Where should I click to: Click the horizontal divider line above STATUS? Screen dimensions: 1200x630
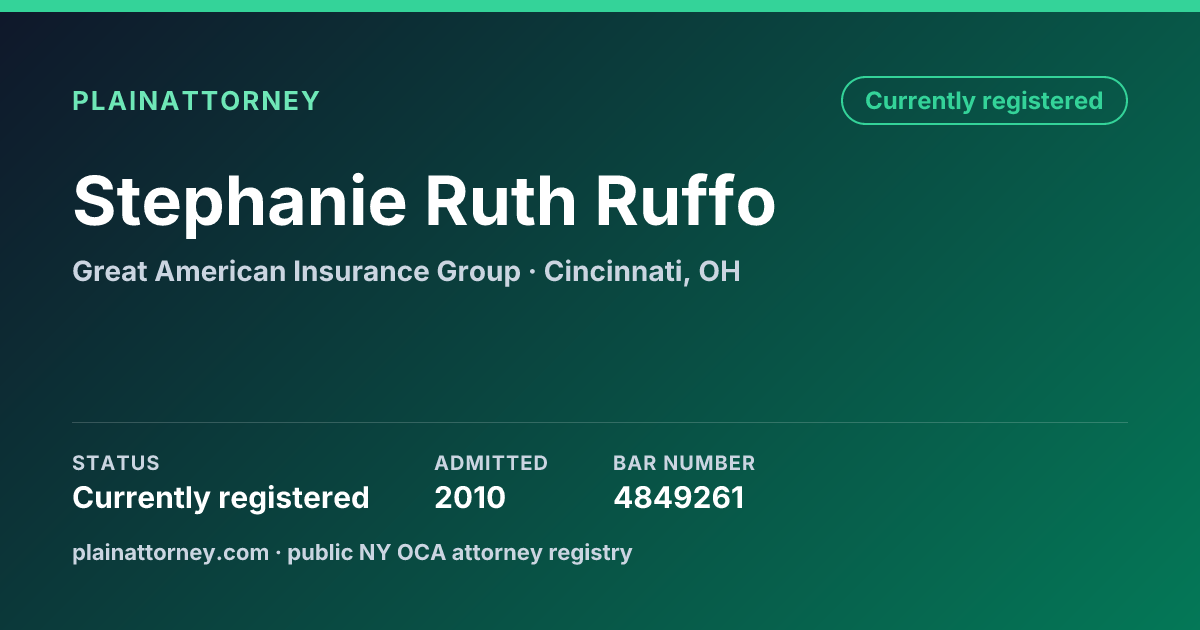point(600,422)
